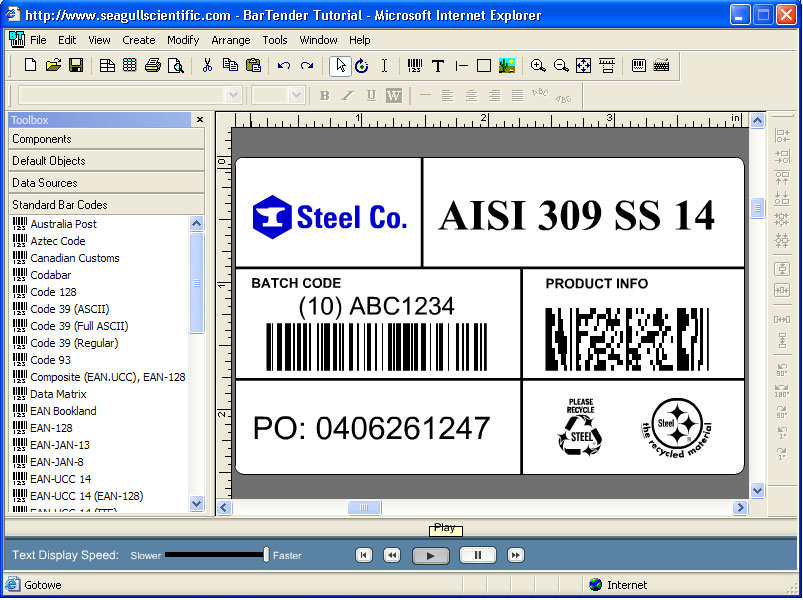Click the Print icon in the toolbar
Viewport: 803px width, 600px height.
(152, 66)
